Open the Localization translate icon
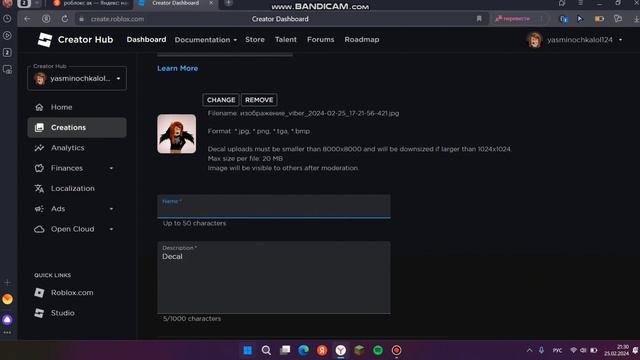Screen dimensions: 640x360 click(39, 189)
